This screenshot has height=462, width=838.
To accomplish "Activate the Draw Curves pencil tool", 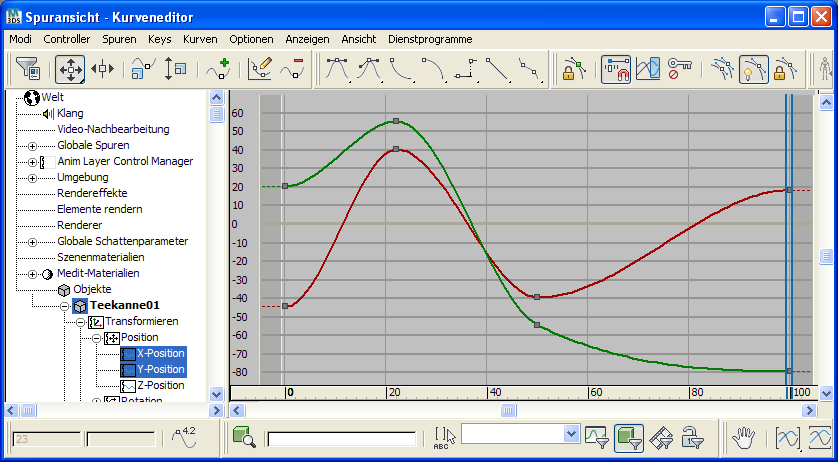I will tap(260, 69).
